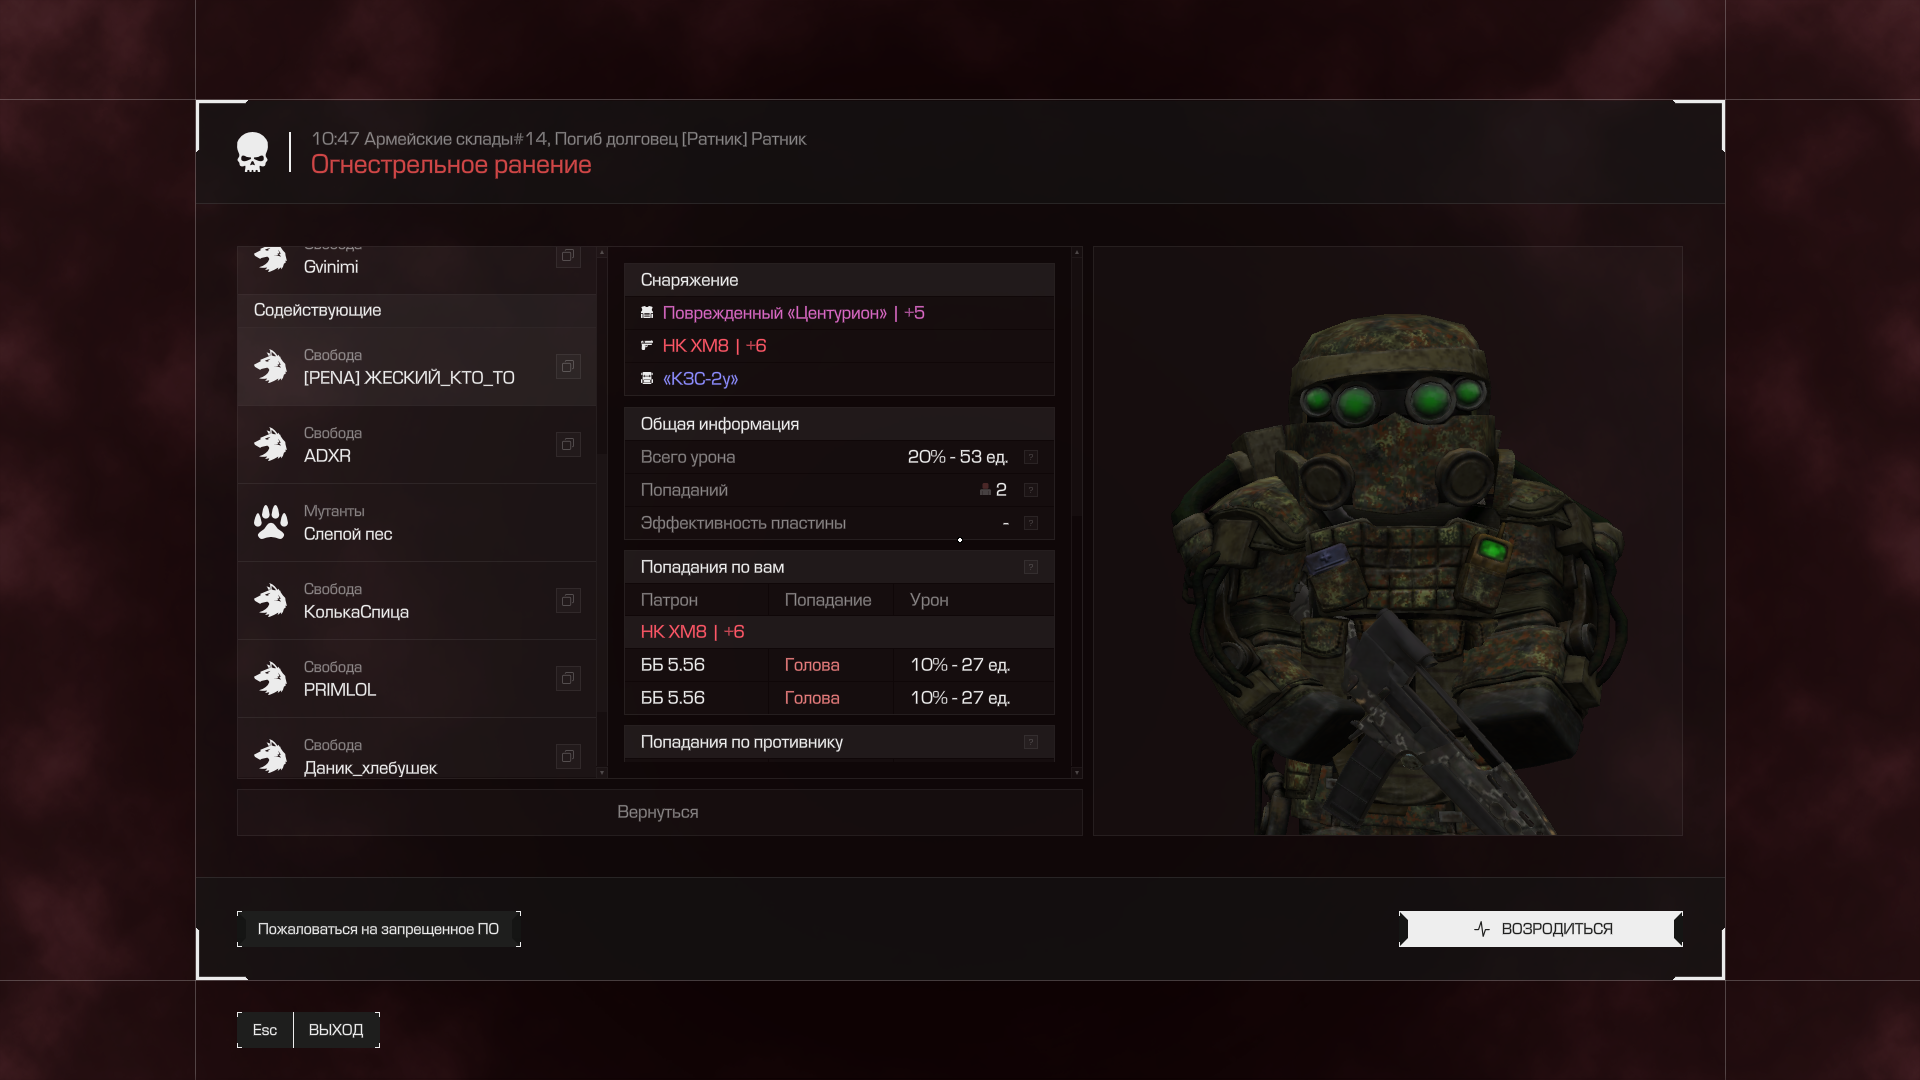
Task: Select player row [PENA] ЖЕСКИЙ_КТО_ТО
Action: point(417,366)
